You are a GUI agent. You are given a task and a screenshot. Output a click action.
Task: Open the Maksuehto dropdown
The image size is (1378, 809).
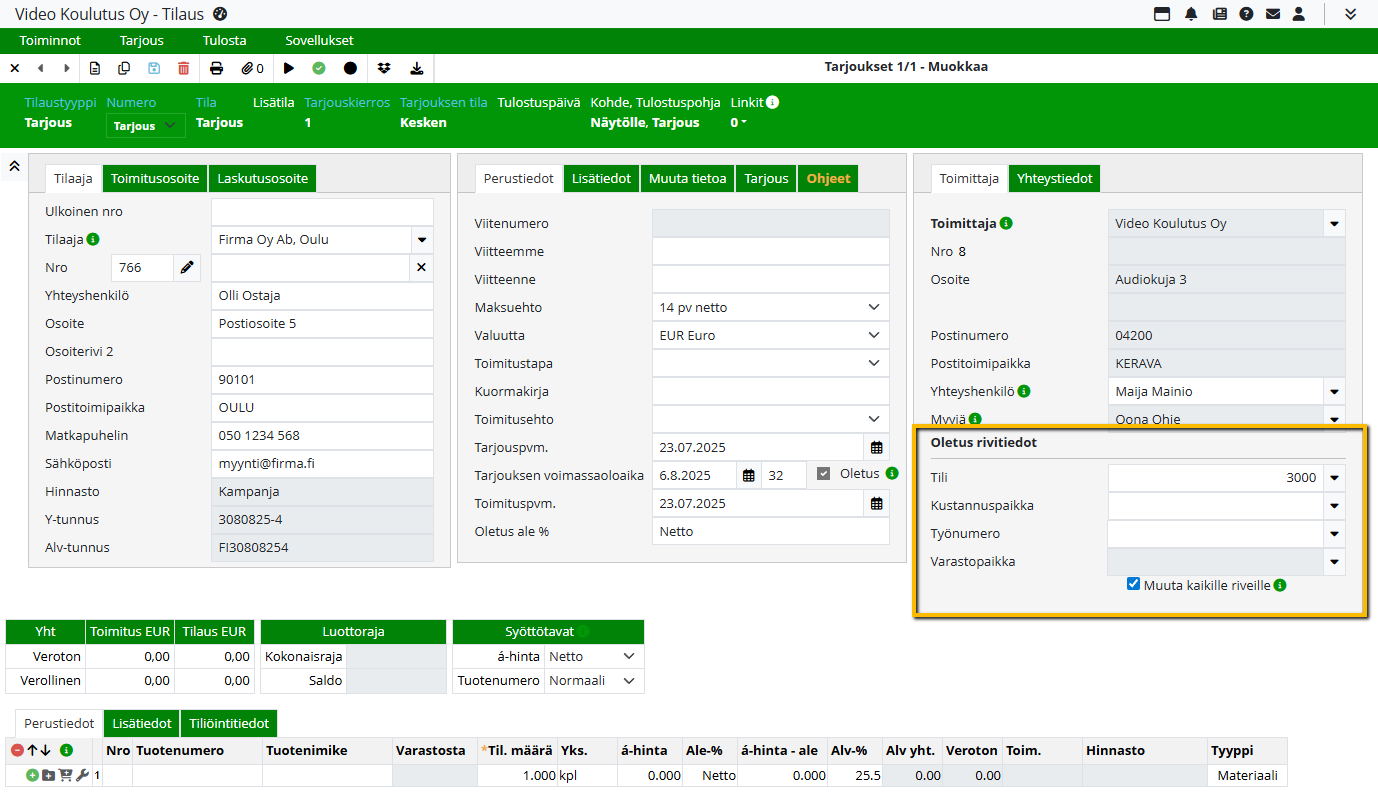873,307
